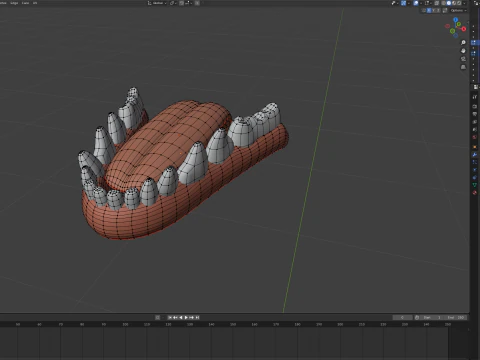
Task: Click the play animation button
Action: pyautogui.click(x=186, y=317)
